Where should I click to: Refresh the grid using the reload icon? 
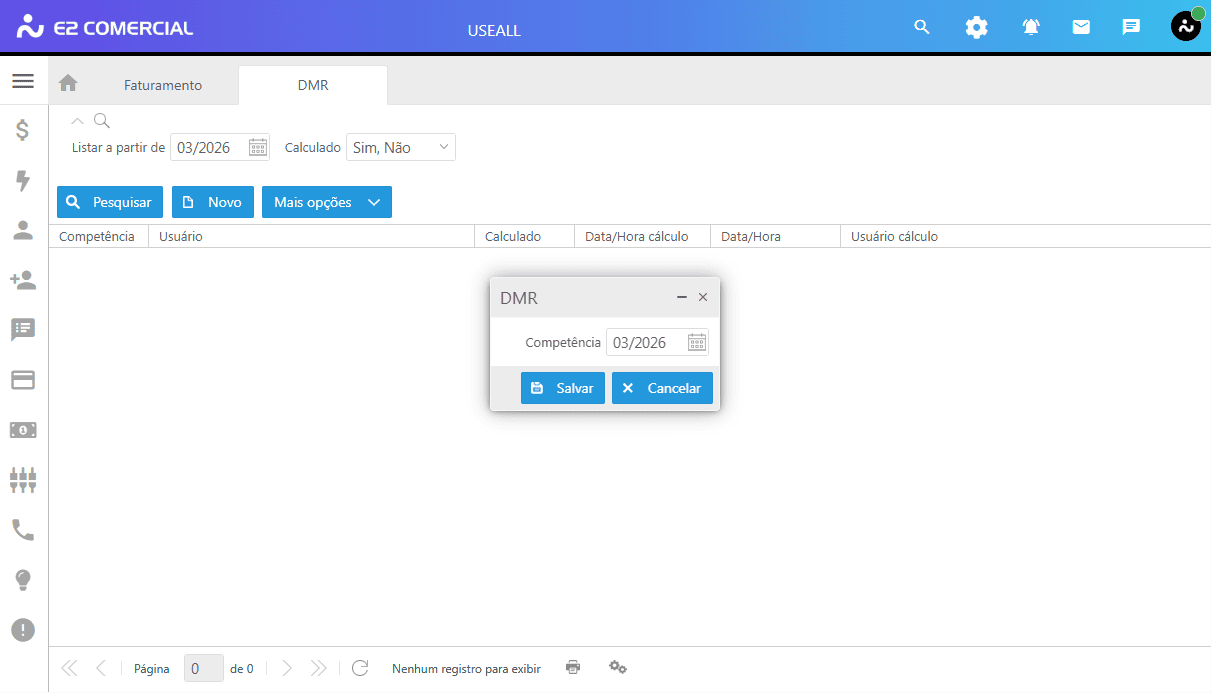pyautogui.click(x=360, y=668)
